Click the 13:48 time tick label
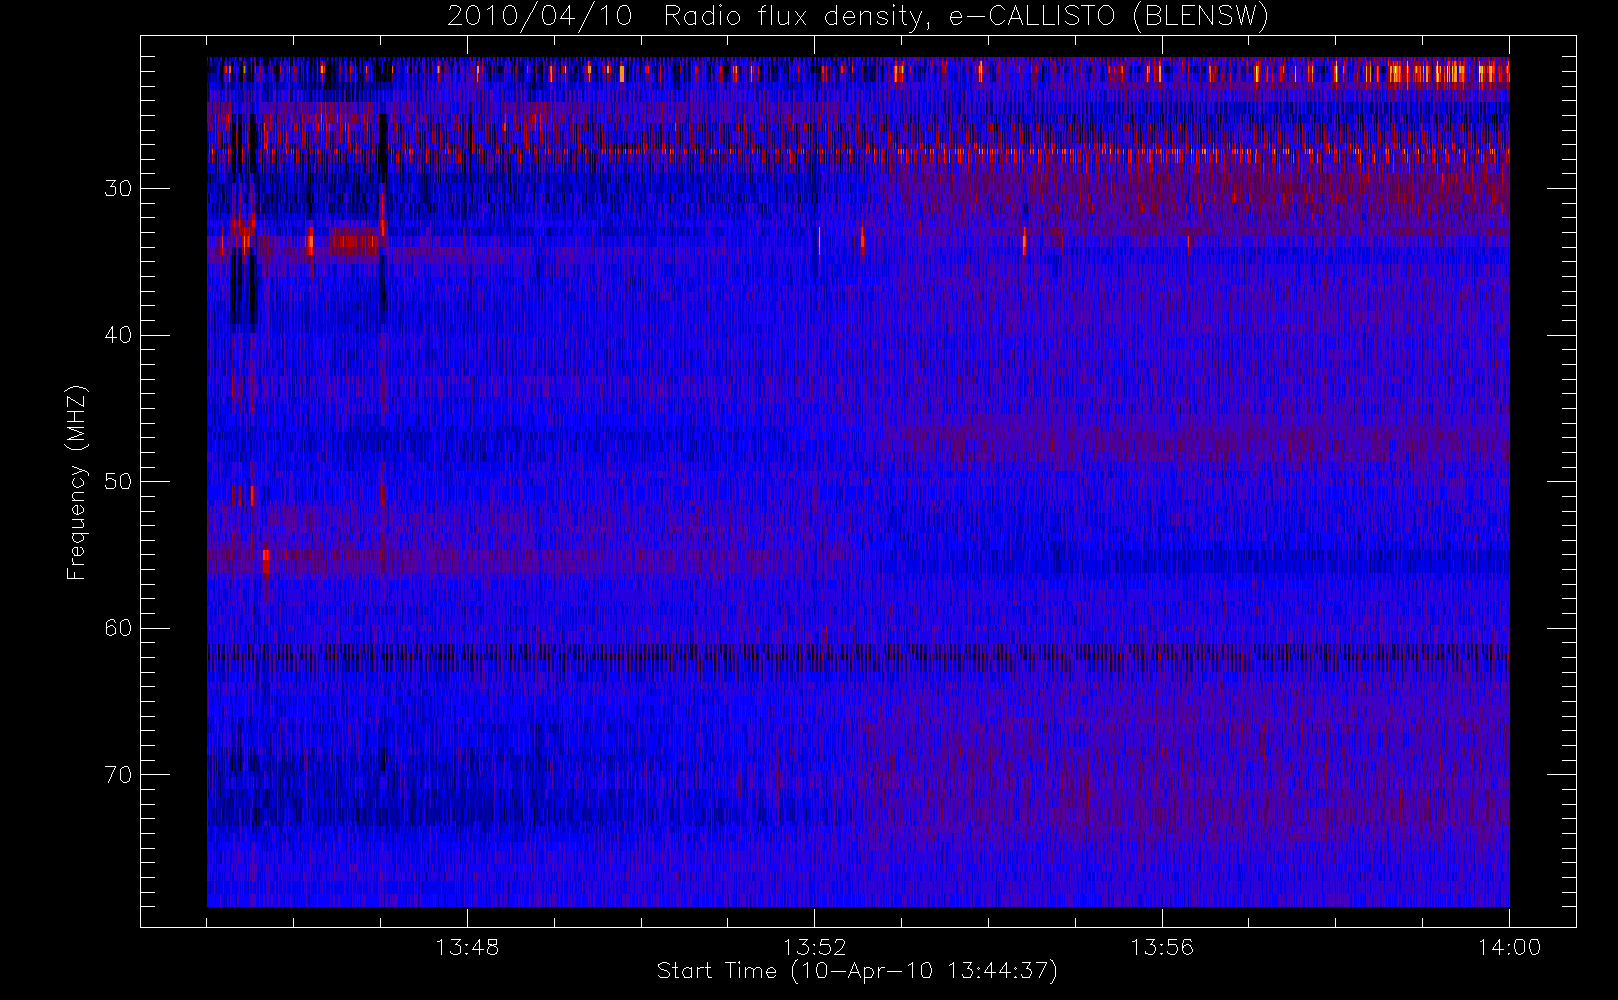 [467, 947]
